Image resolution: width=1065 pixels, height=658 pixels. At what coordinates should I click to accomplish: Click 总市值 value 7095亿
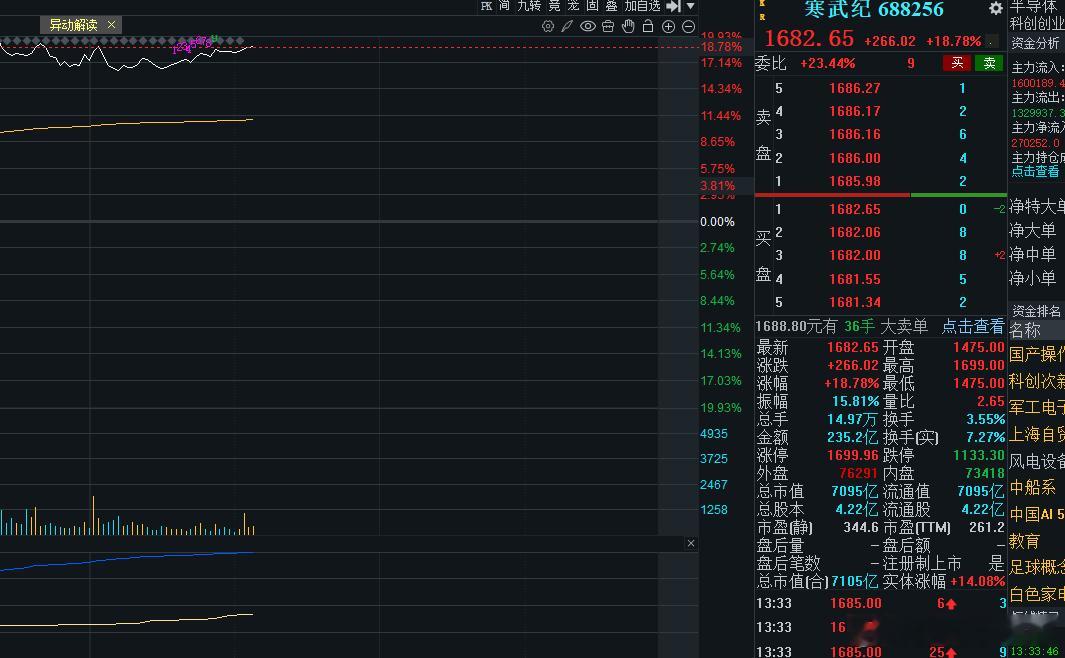pos(854,491)
